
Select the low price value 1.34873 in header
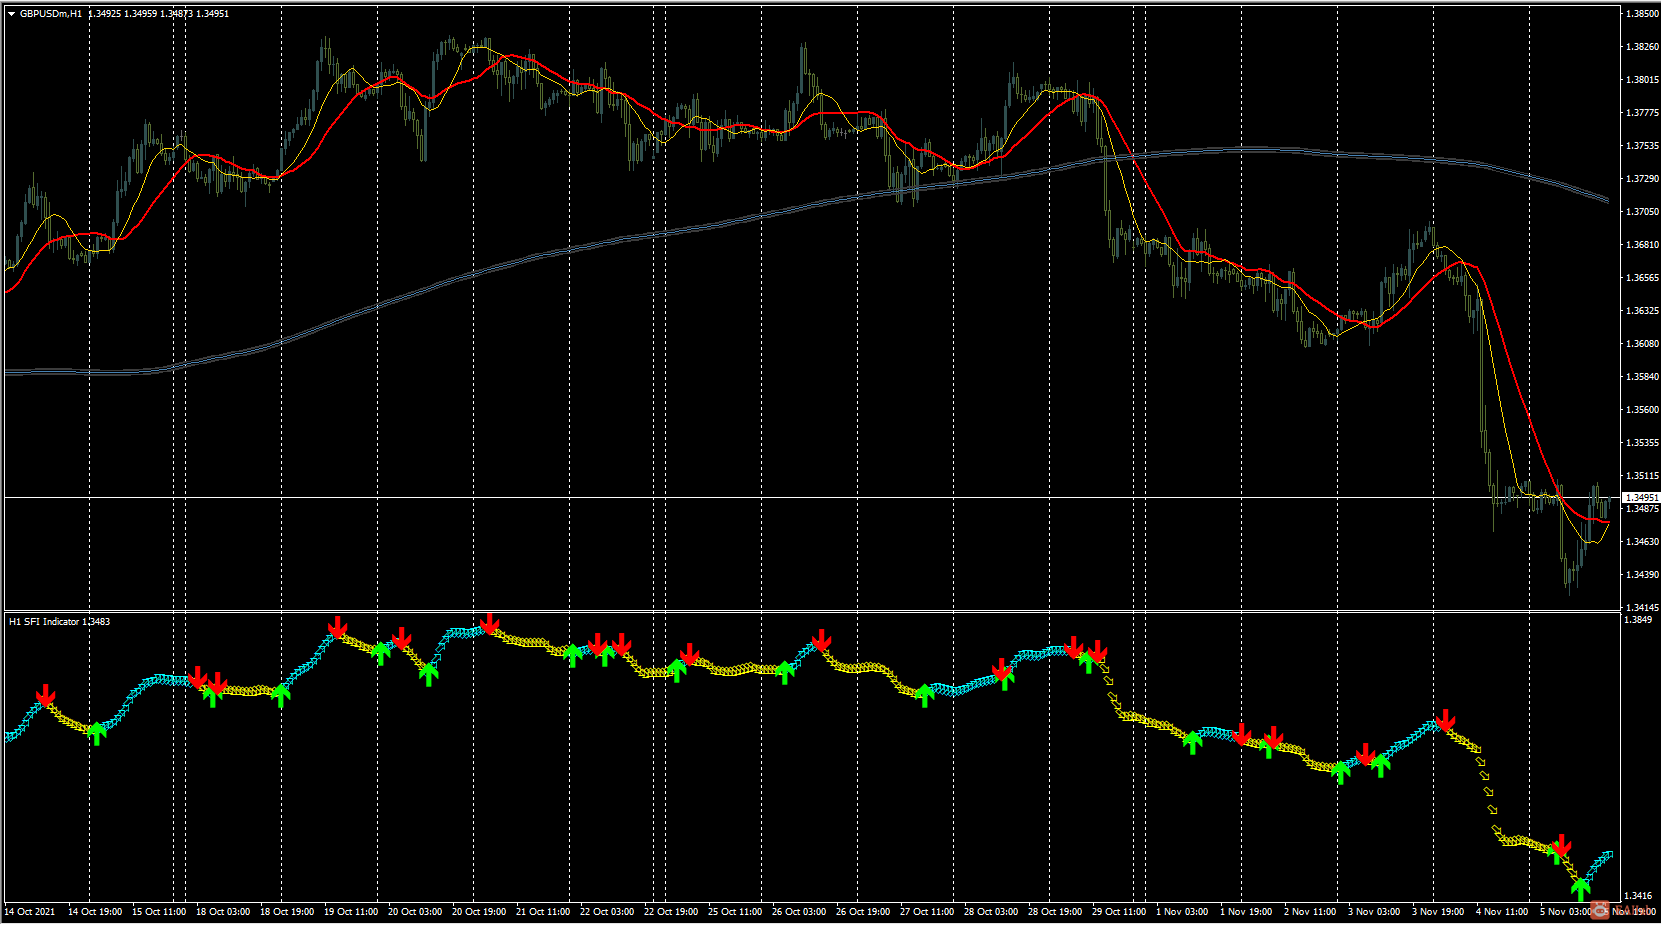pos(176,14)
